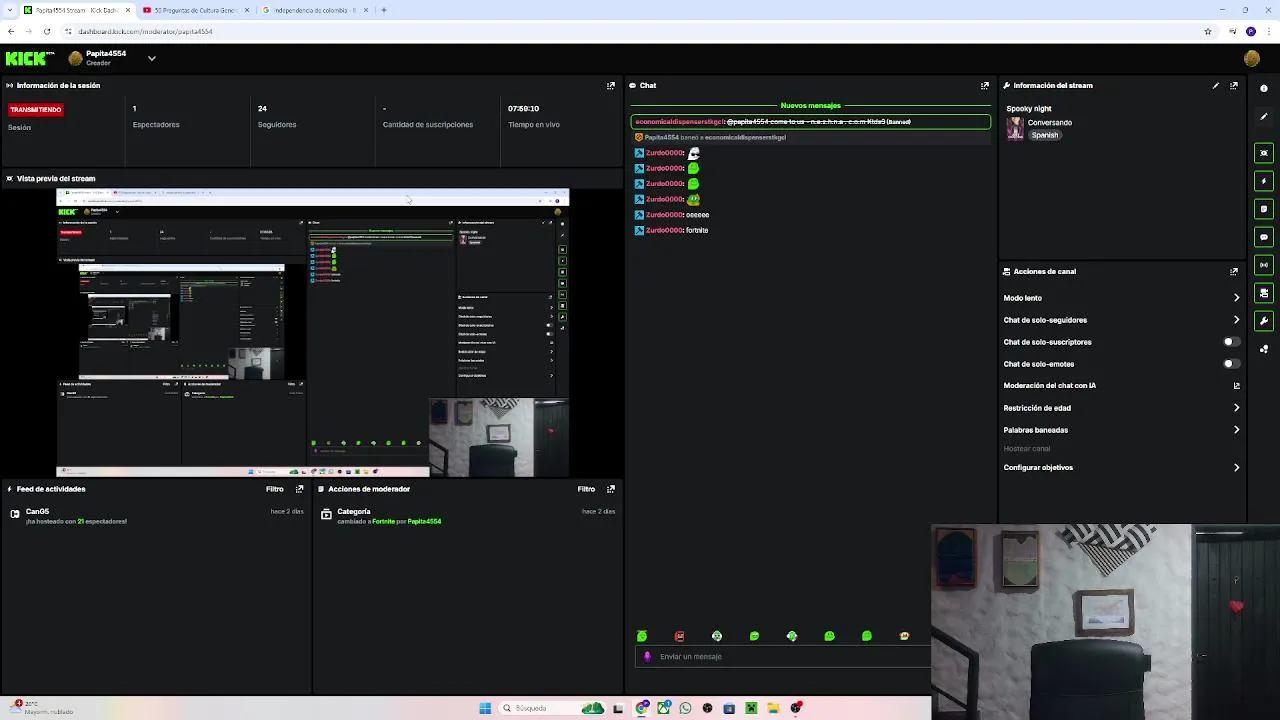Click the Enviar un mensaje field
Image resolution: width=1280 pixels, height=720 pixels.
tap(785, 657)
